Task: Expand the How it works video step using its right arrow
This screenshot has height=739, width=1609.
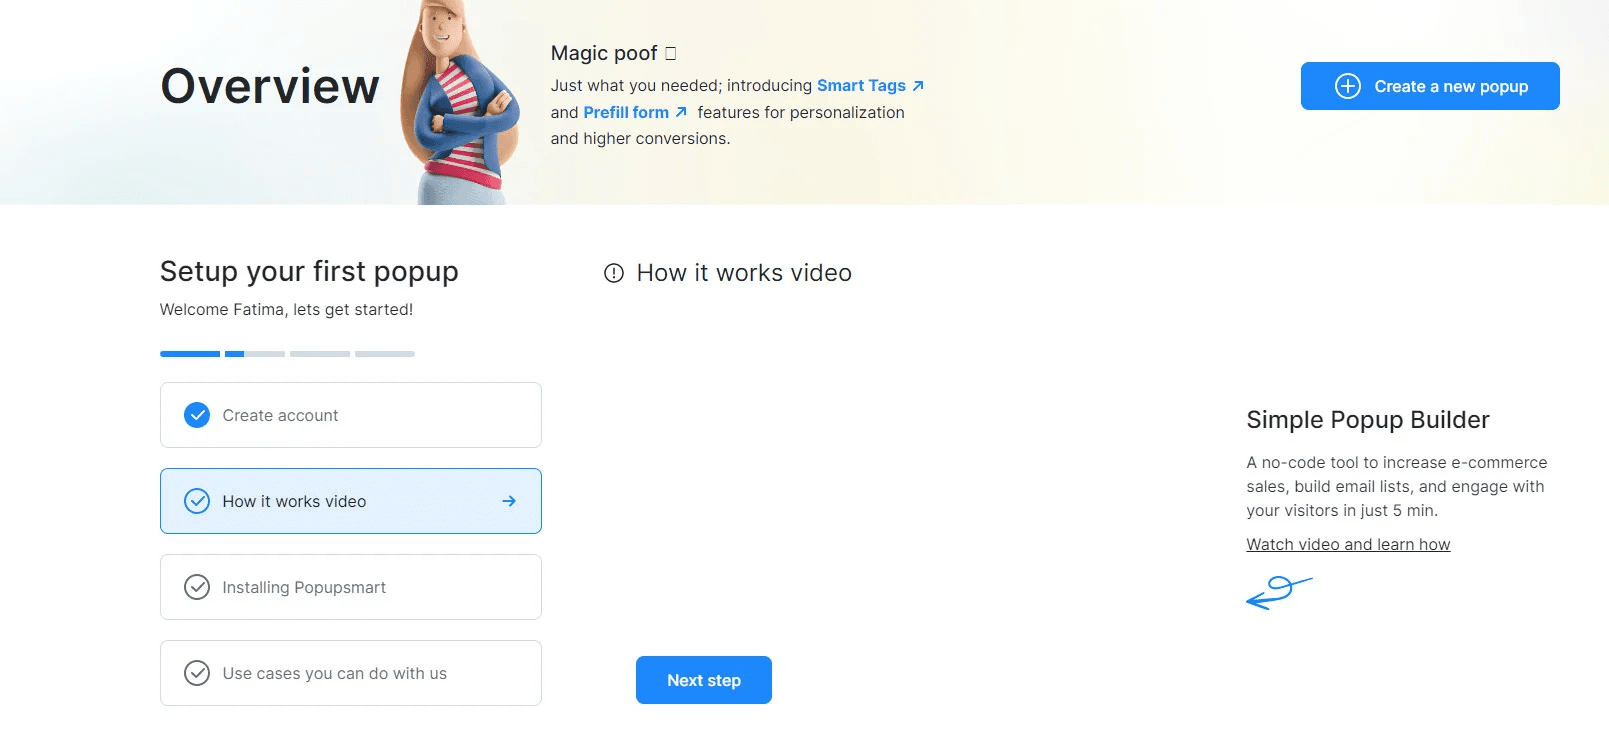Action: coord(509,501)
